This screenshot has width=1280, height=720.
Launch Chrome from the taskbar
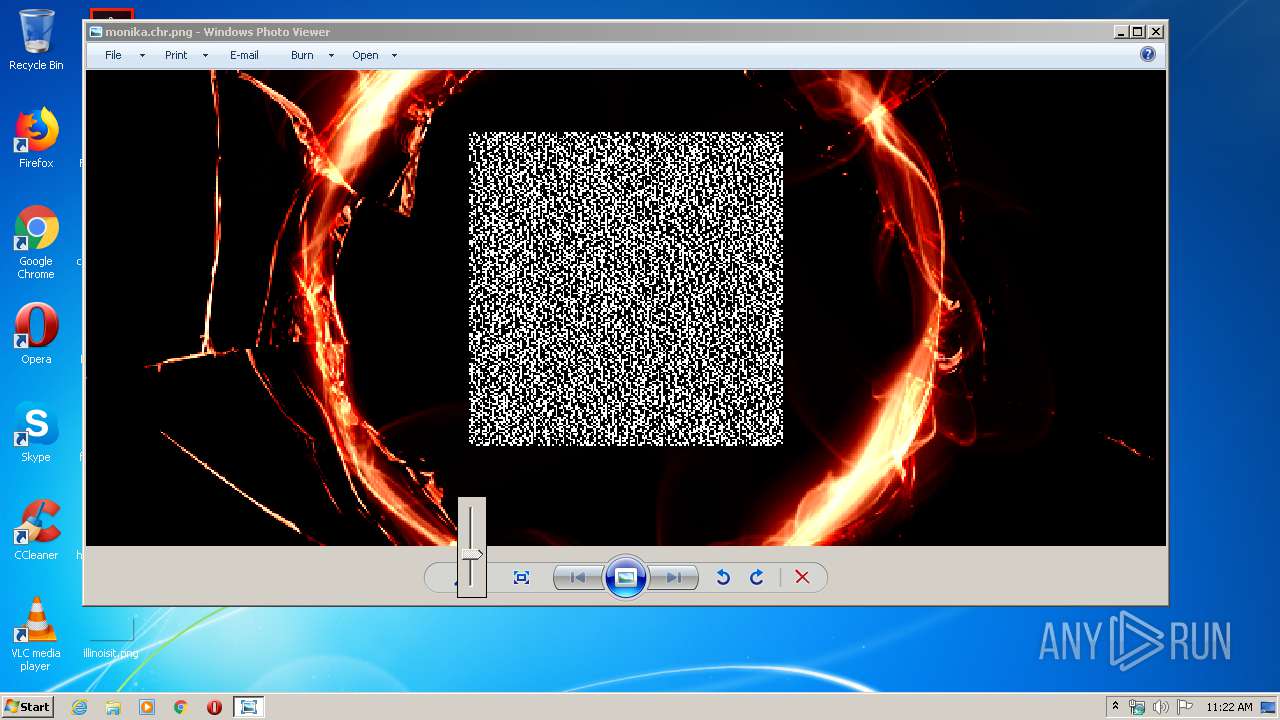click(181, 707)
